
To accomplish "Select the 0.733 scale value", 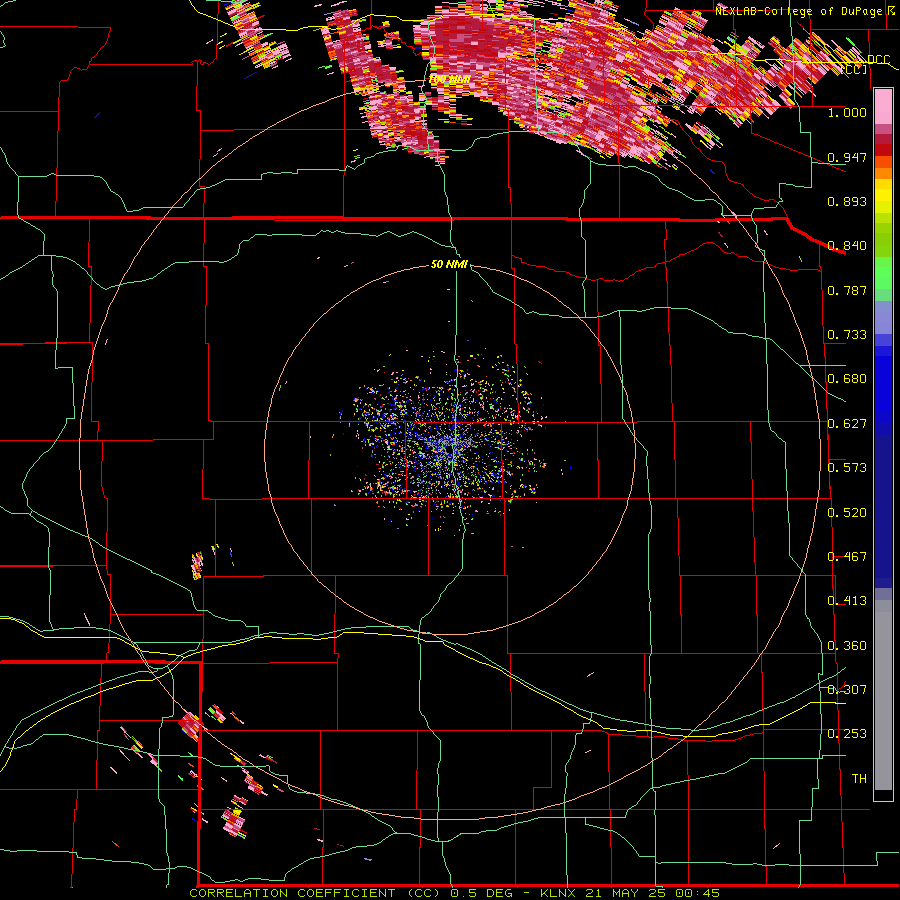I will click(x=847, y=335).
